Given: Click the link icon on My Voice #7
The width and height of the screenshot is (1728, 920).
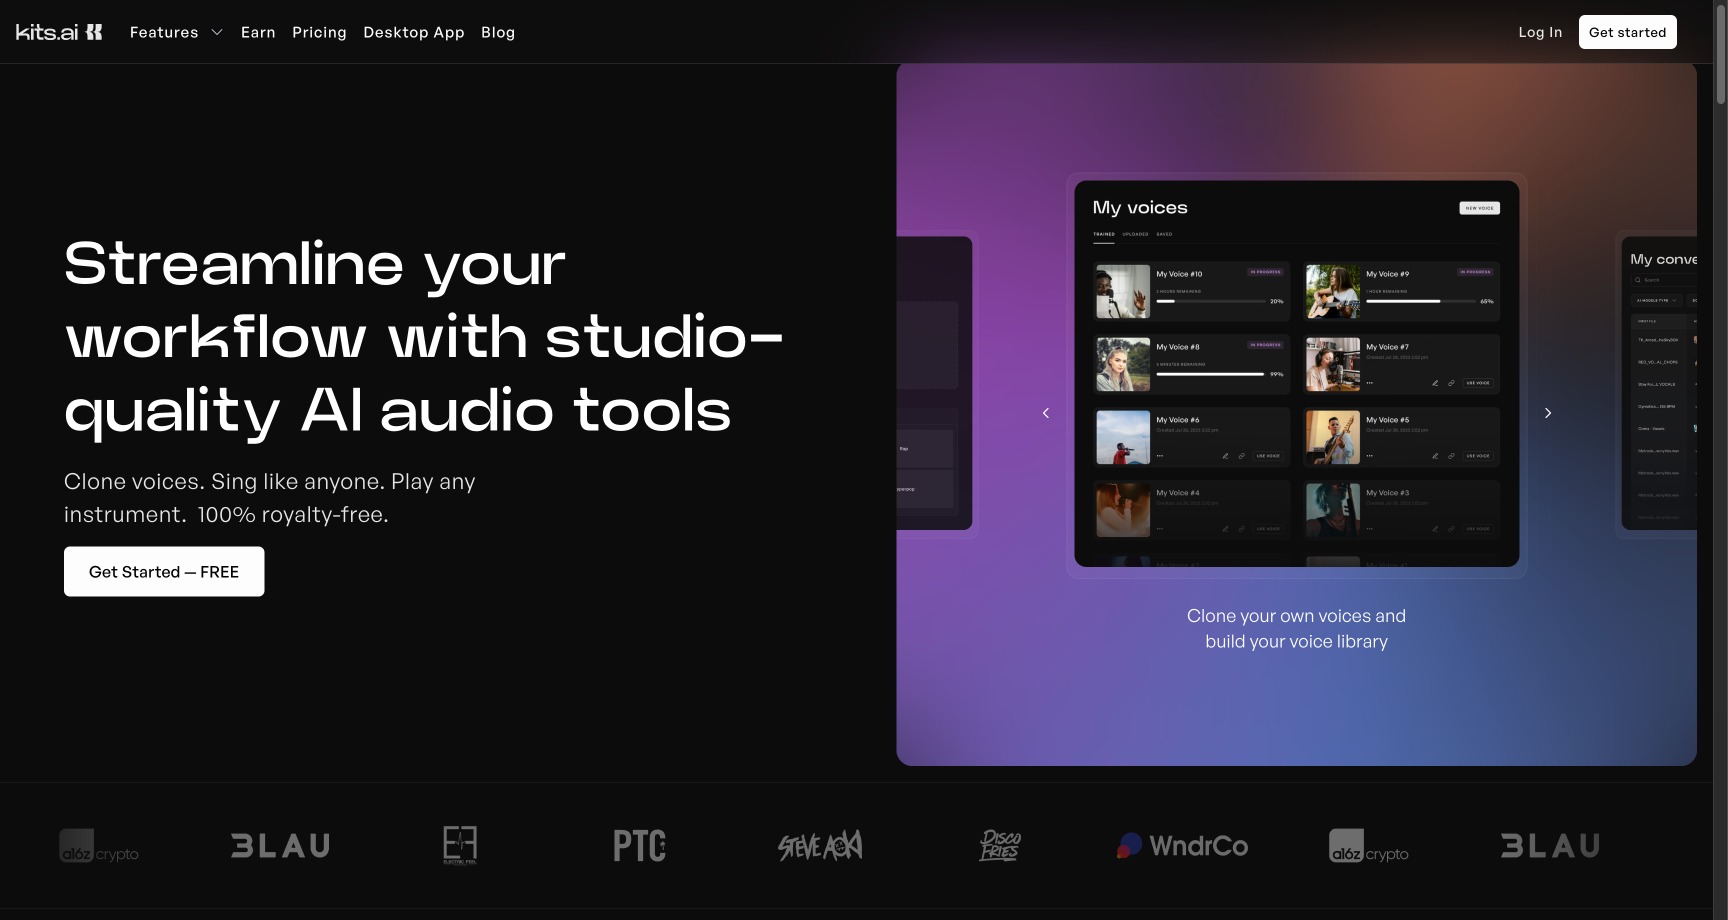Looking at the screenshot, I should [1451, 383].
